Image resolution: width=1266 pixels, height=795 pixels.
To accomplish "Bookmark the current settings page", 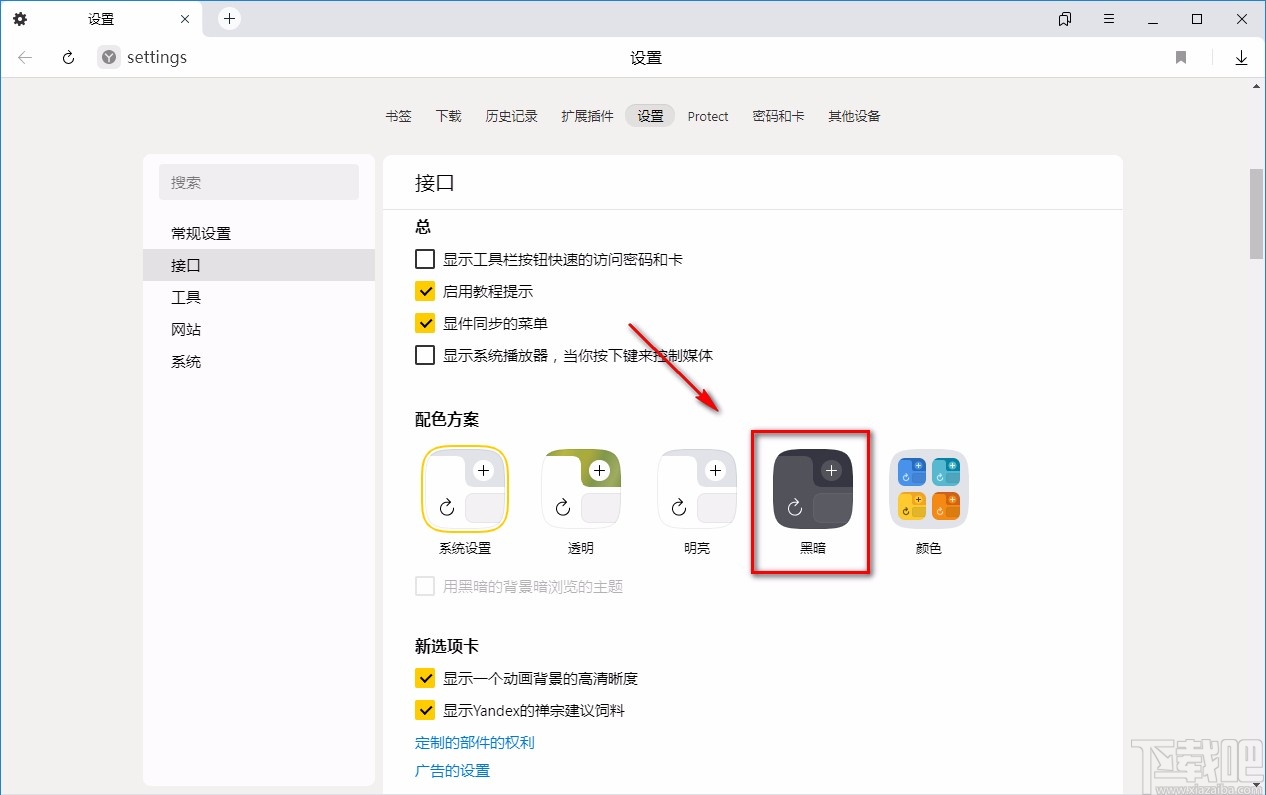I will [x=1181, y=57].
